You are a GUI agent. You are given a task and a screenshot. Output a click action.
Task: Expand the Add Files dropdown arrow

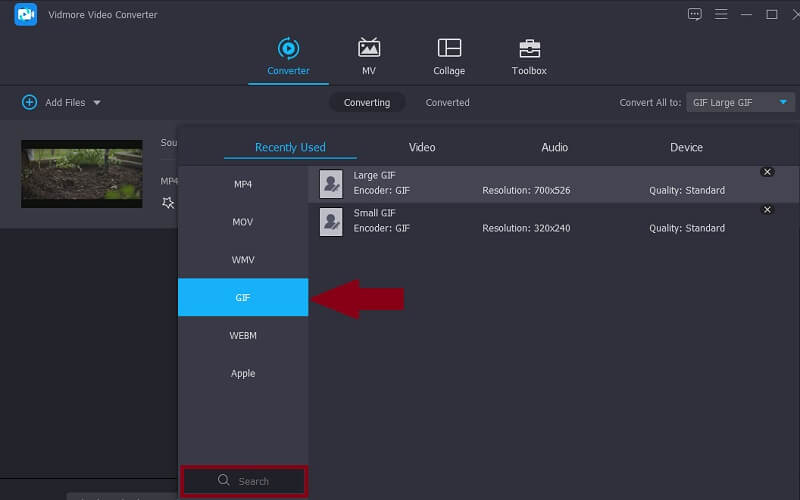(x=97, y=103)
